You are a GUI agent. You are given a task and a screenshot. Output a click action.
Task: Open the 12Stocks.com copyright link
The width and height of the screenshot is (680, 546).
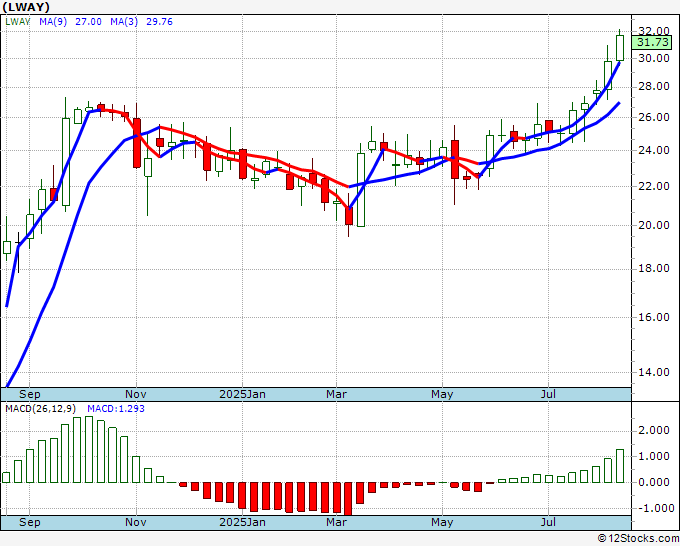pyautogui.click(x=638, y=539)
